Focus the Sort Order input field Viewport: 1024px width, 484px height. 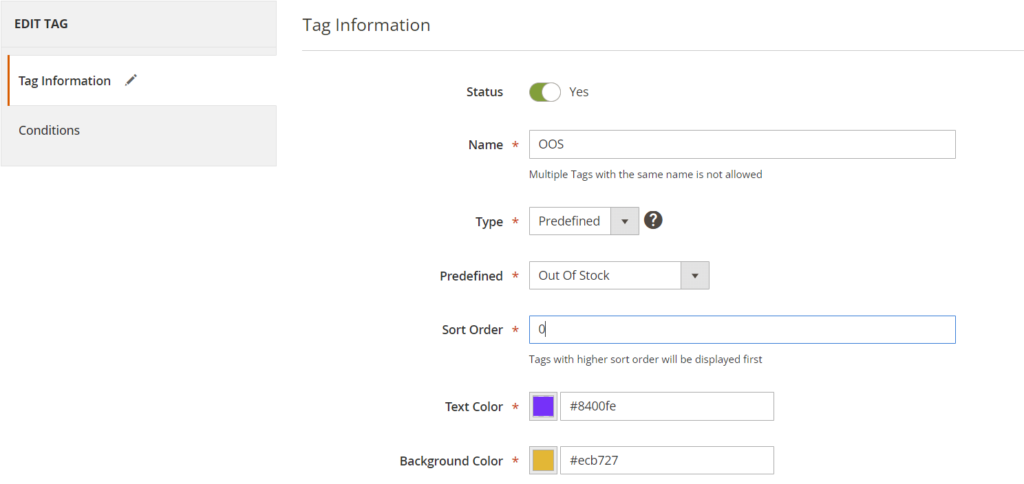(x=741, y=330)
